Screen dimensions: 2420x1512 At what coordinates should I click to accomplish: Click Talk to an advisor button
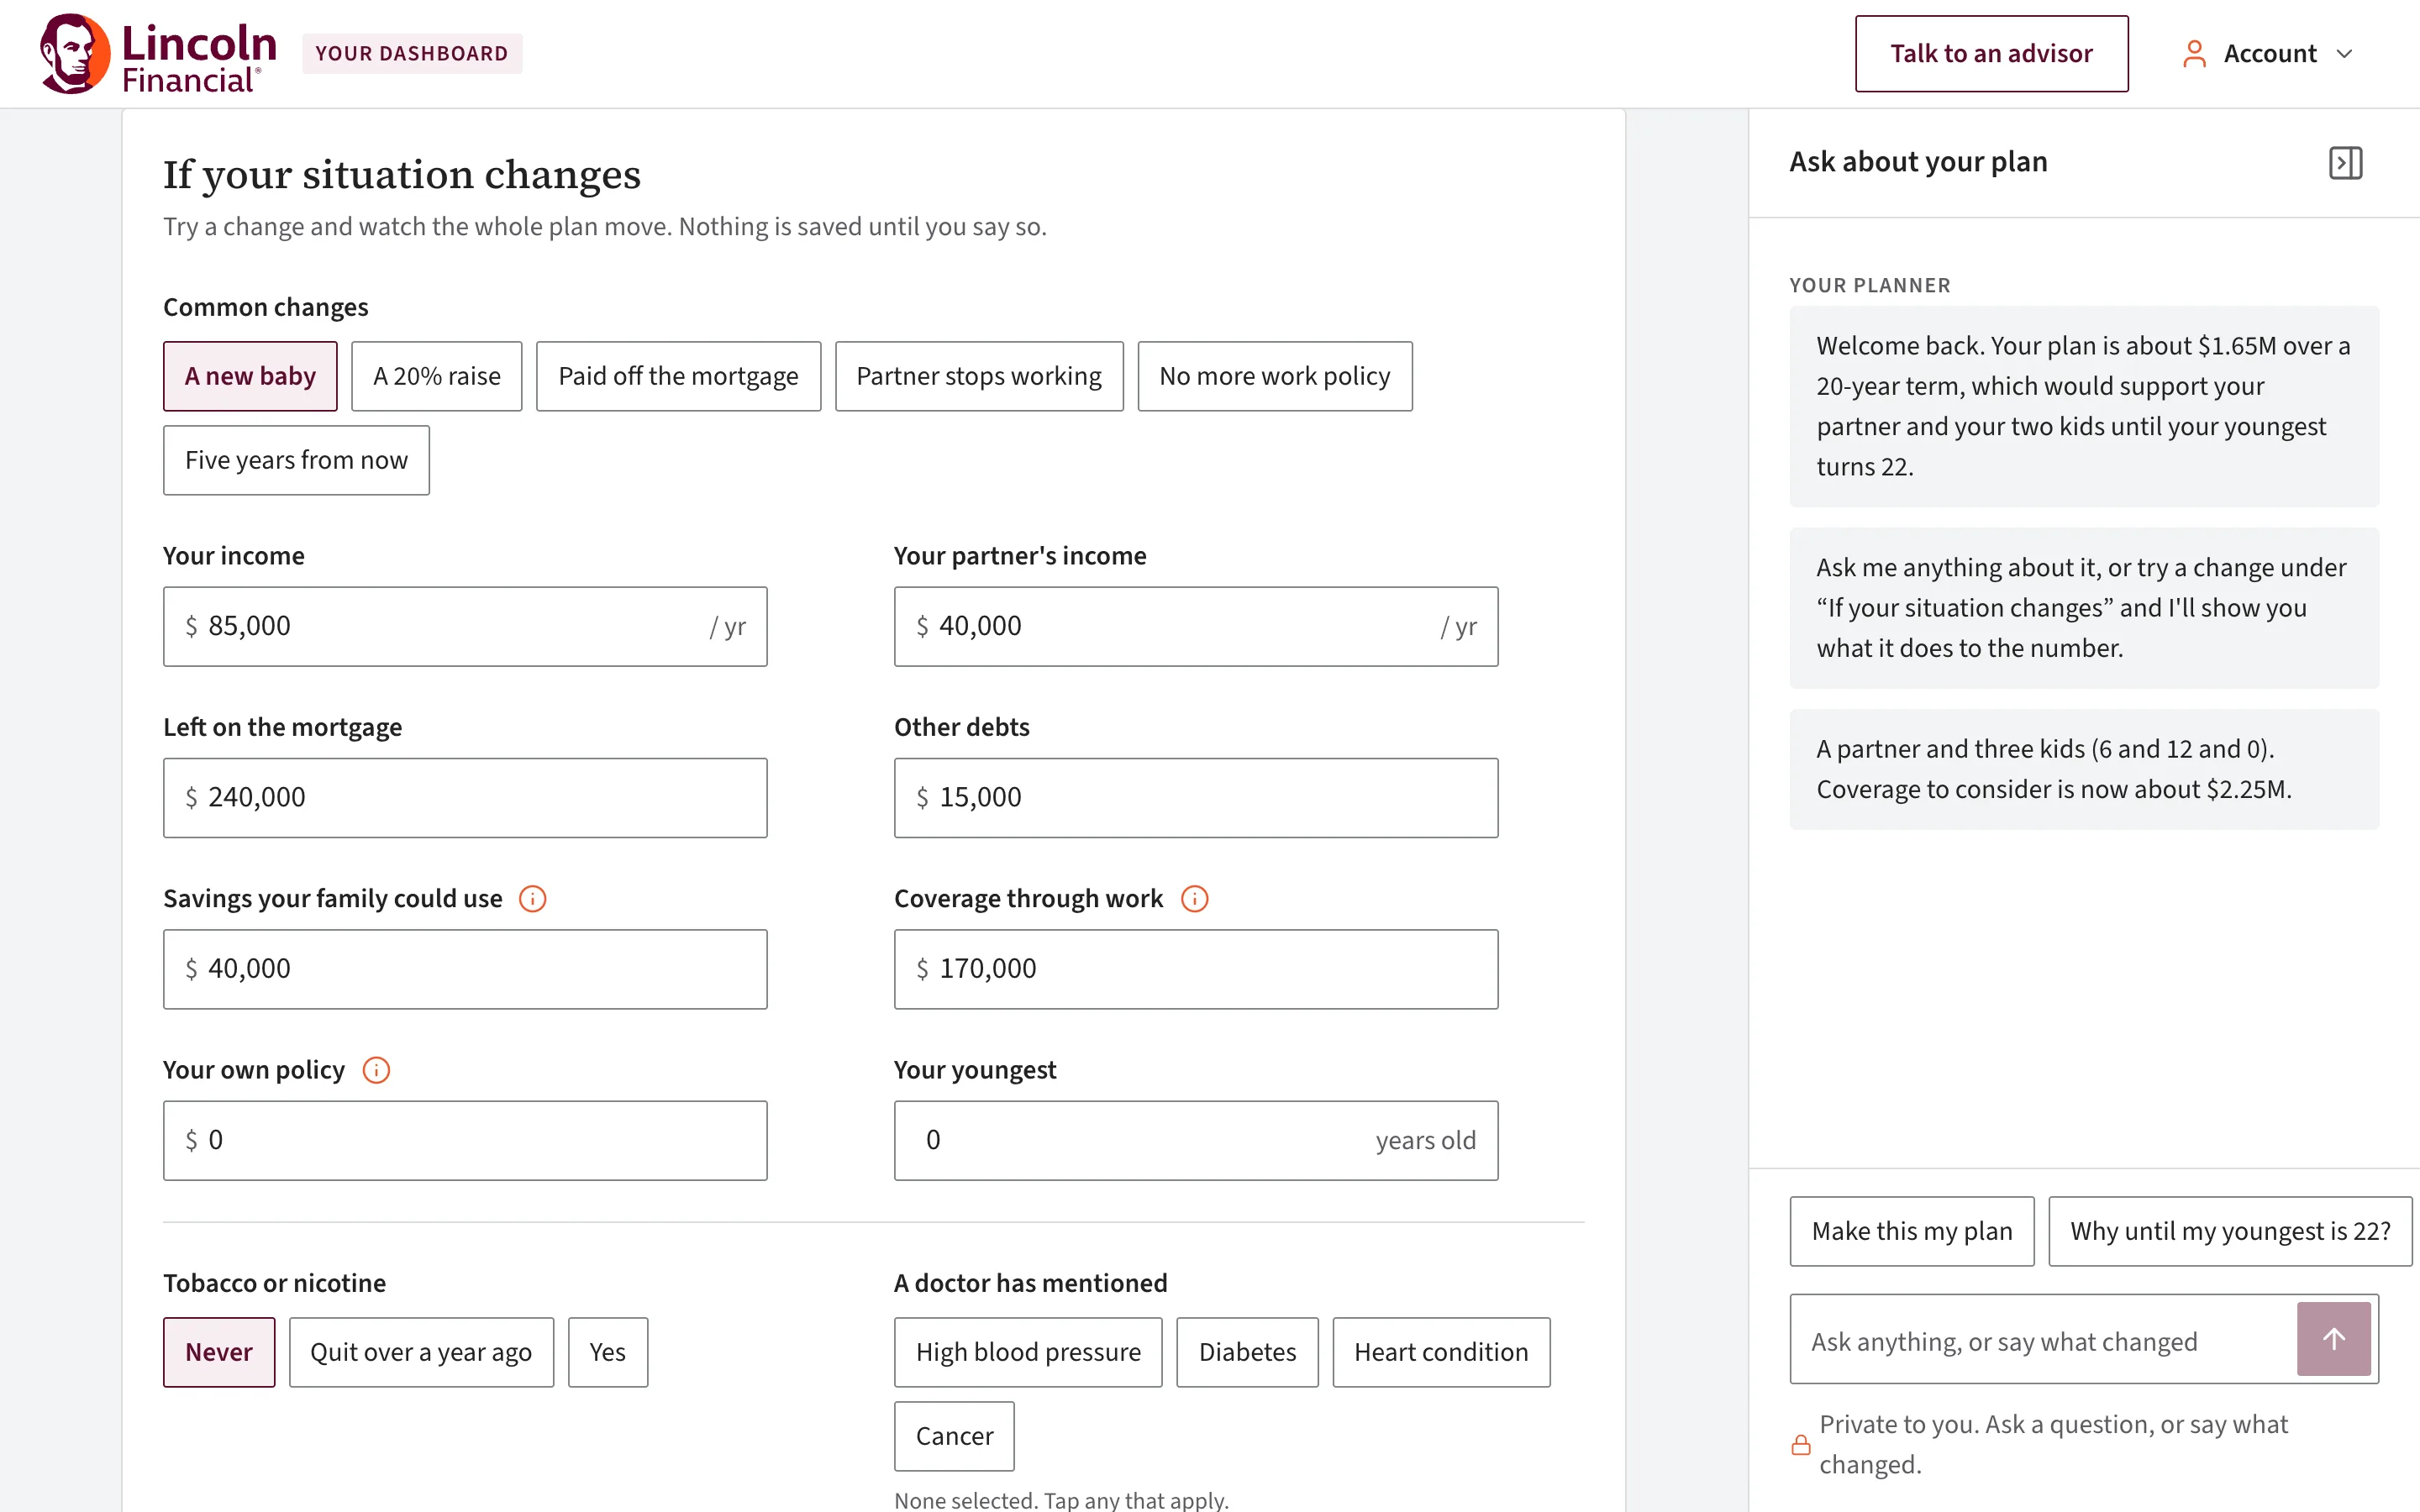pyautogui.click(x=1991, y=54)
